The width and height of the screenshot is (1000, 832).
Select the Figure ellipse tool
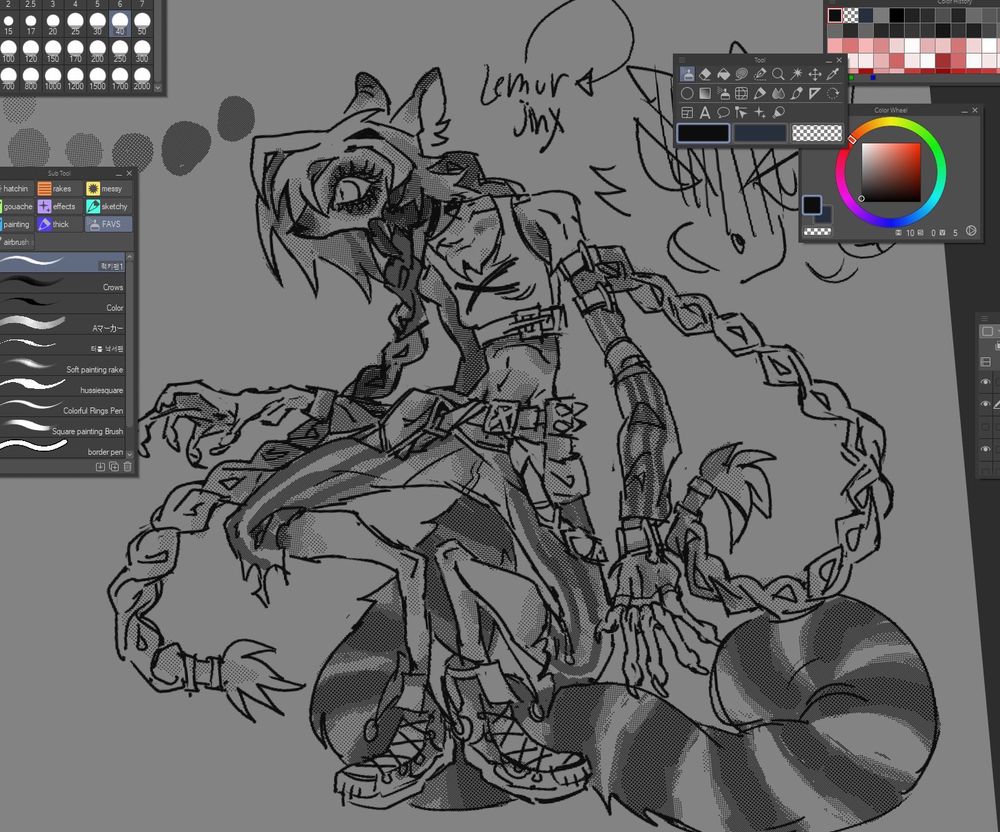tap(687, 94)
